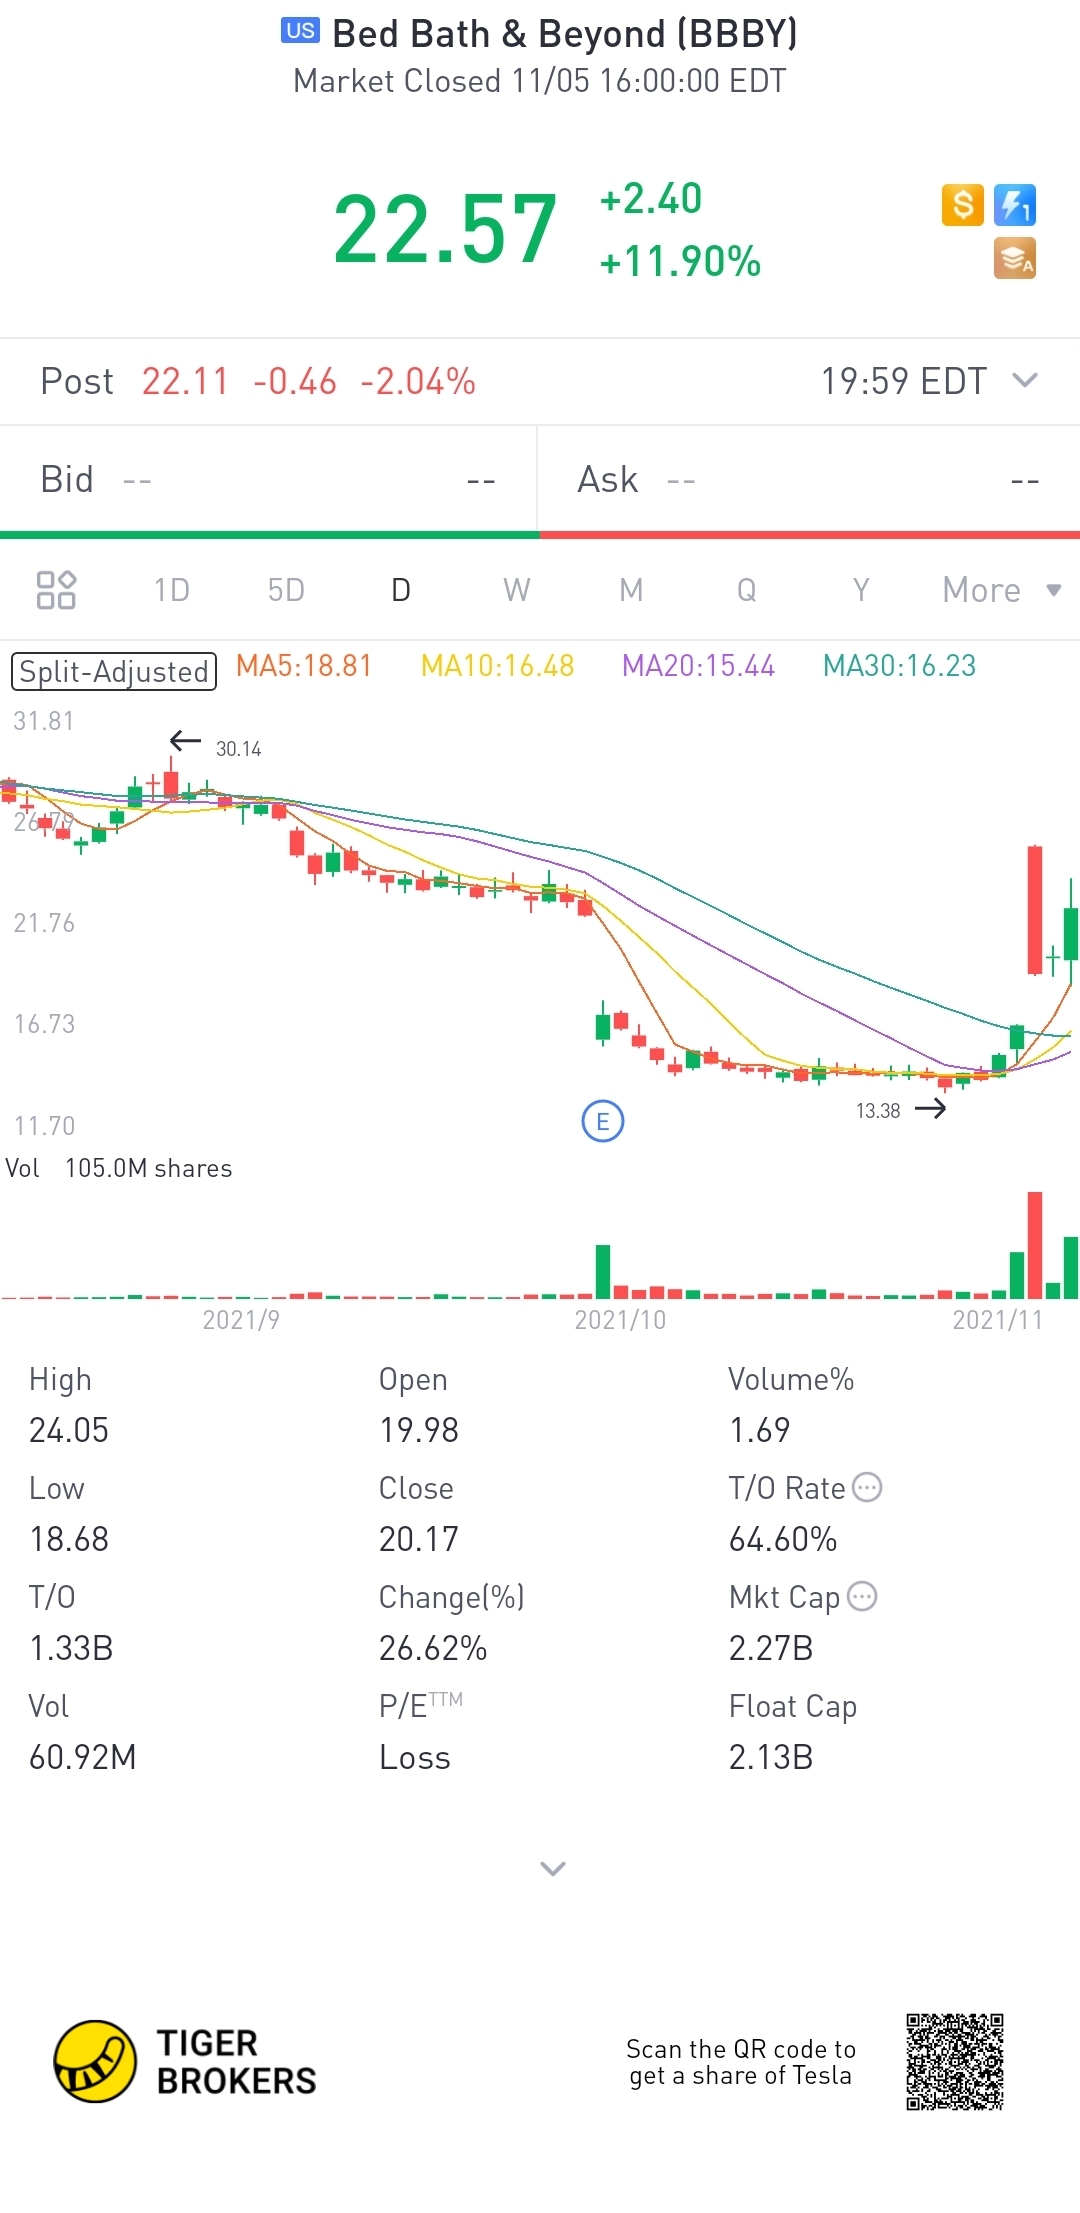Select the Y yearly chart tab
This screenshot has width=1080, height=2213.
coord(861,590)
